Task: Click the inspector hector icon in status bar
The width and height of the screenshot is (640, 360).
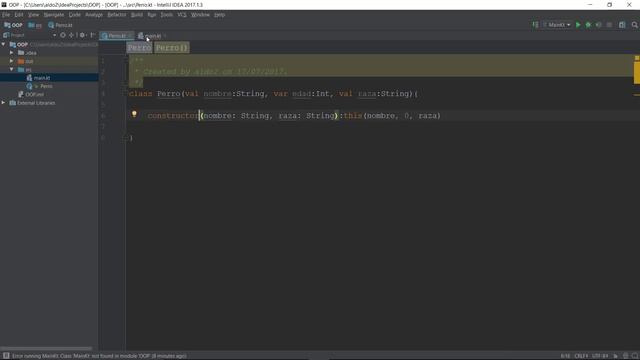Action: pos(626,356)
